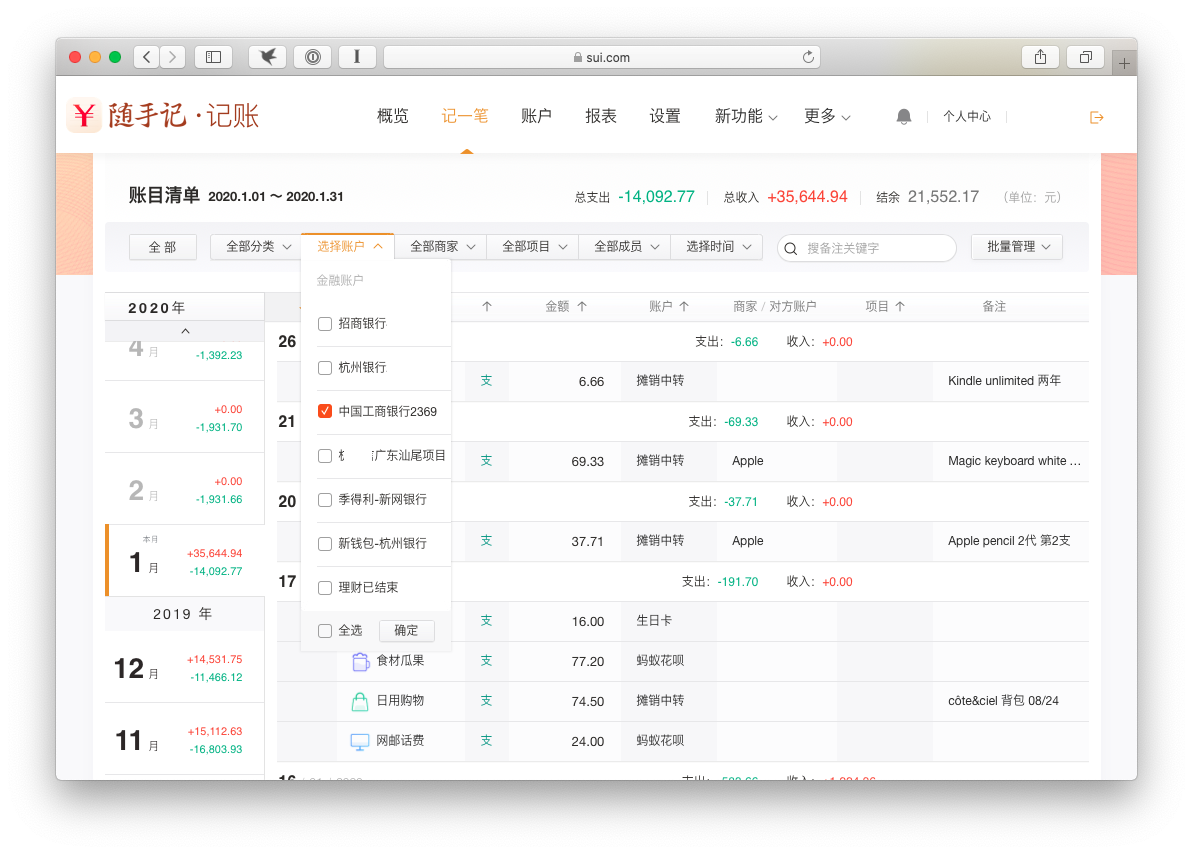Tick the 全选 select-all checkbox
The width and height of the screenshot is (1193, 854).
(325, 630)
